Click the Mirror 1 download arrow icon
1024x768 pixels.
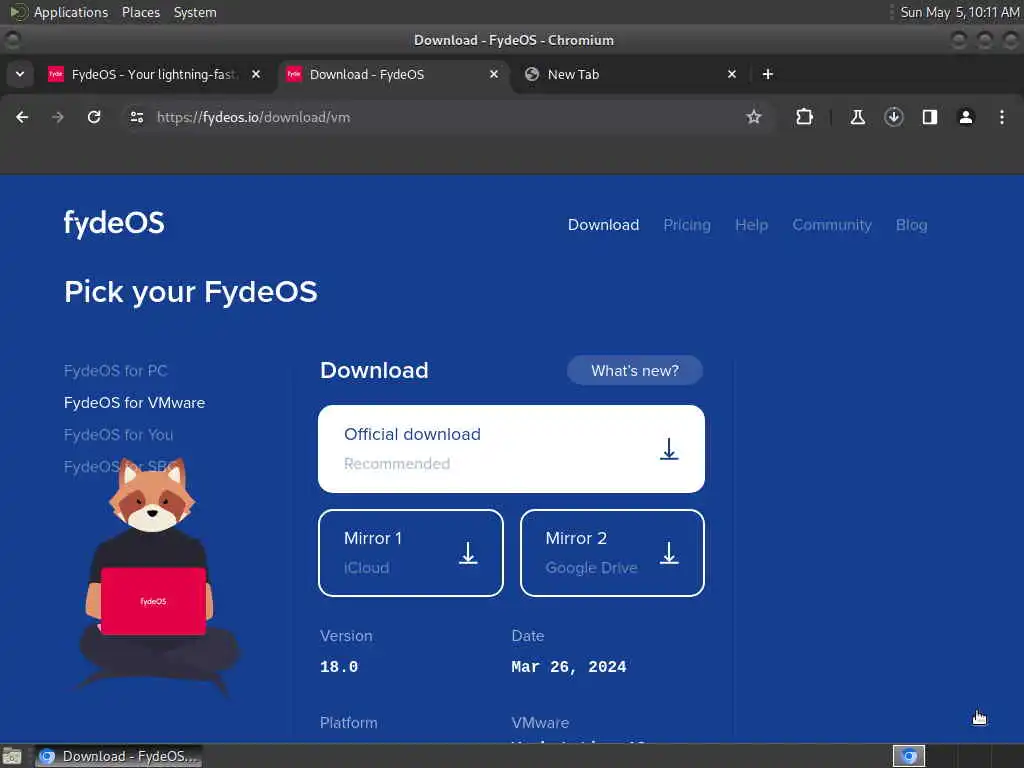point(468,552)
